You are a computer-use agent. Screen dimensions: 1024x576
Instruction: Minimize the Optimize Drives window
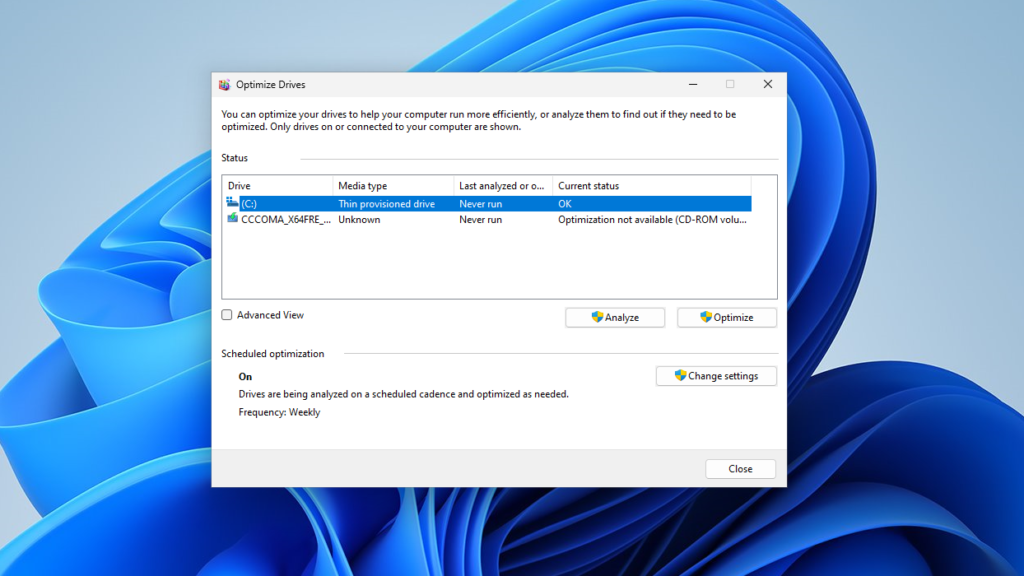[693, 84]
